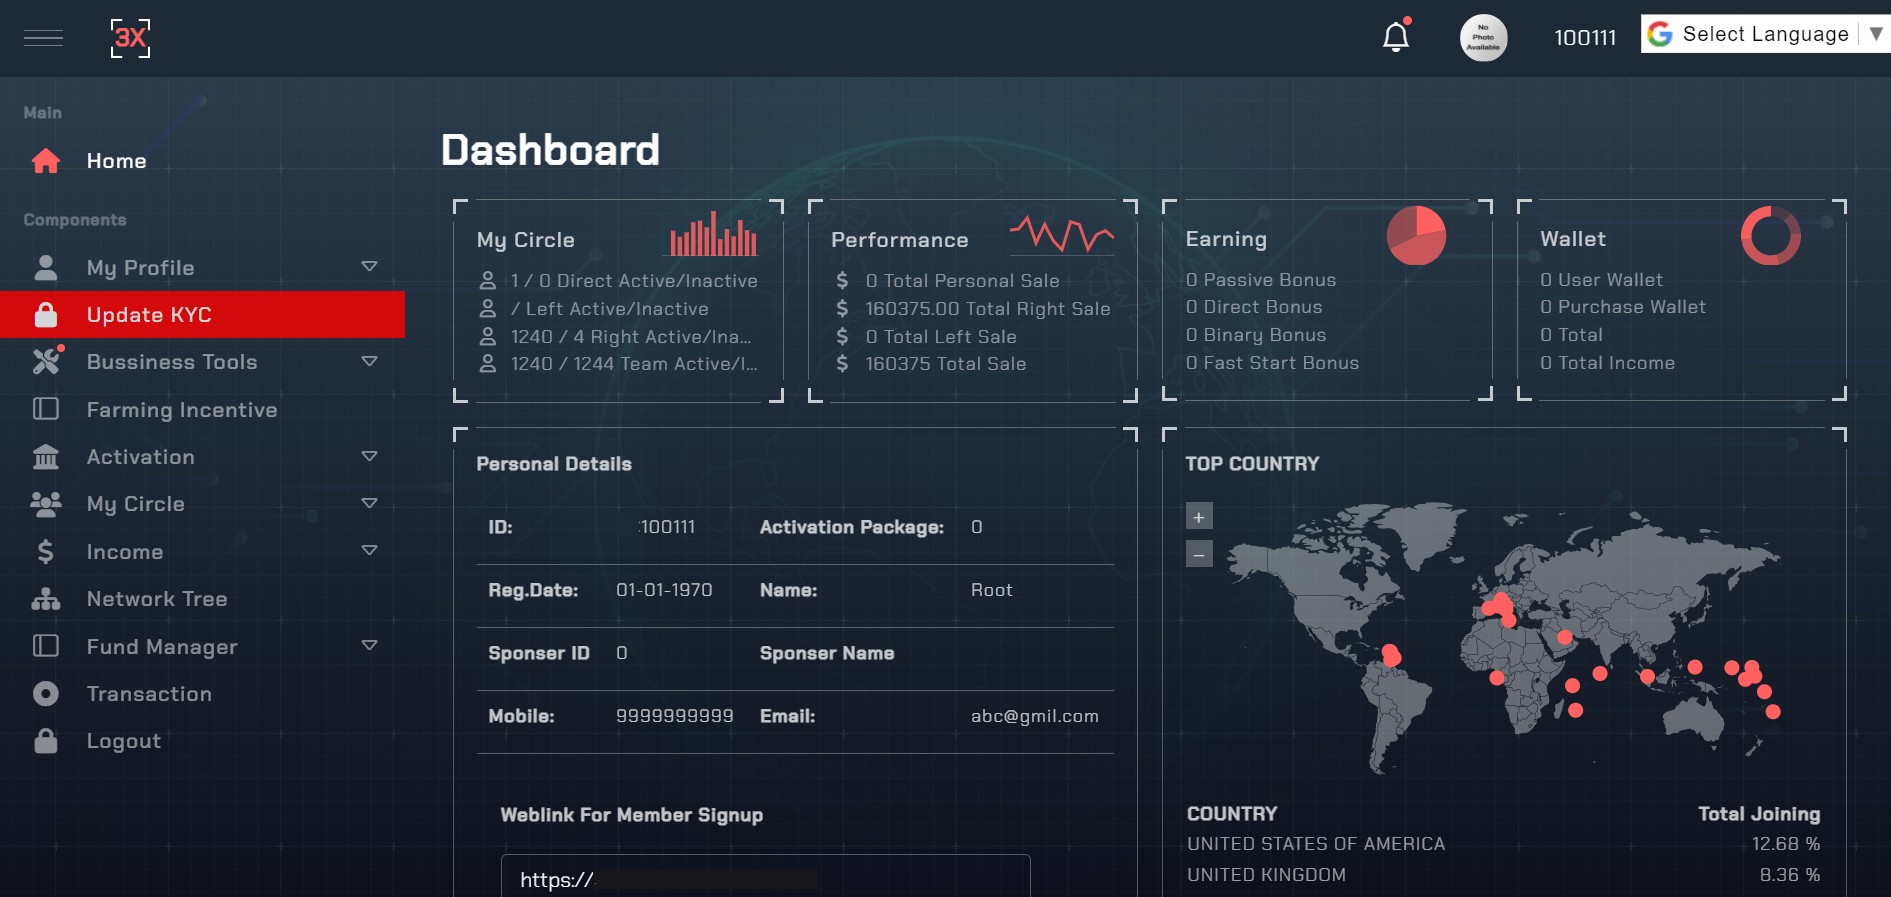Open the notification bell
Screen dimensions: 1891x897
(x=1396, y=37)
